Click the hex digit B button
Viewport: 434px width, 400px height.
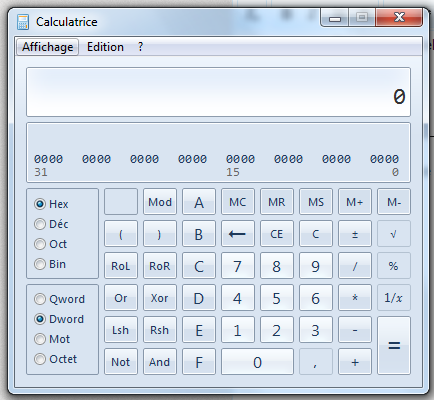click(199, 234)
